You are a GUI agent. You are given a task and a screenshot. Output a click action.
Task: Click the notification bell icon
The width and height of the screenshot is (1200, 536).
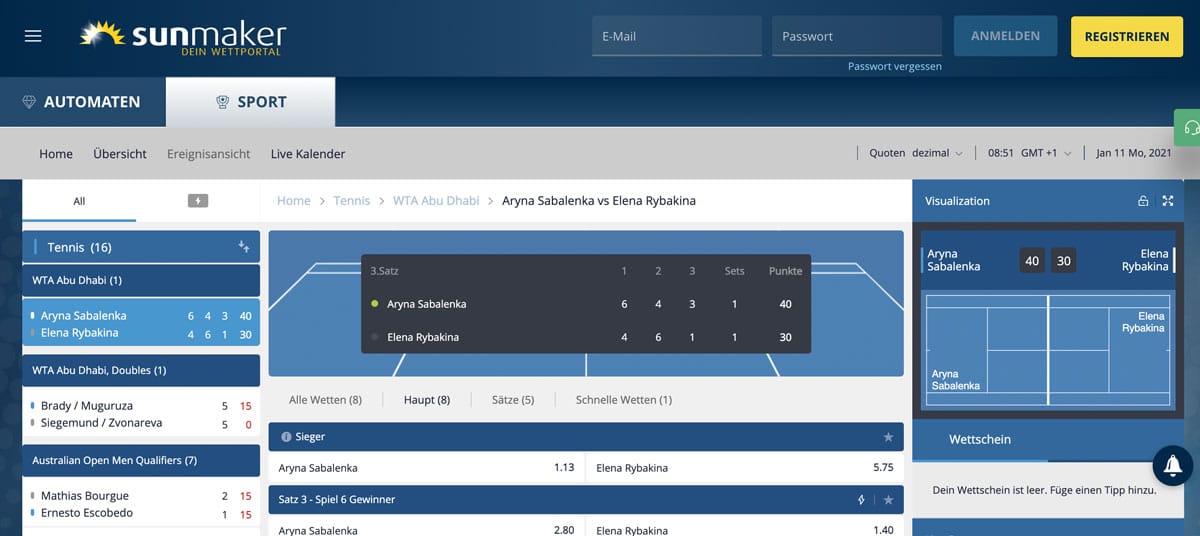(x=1173, y=465)
